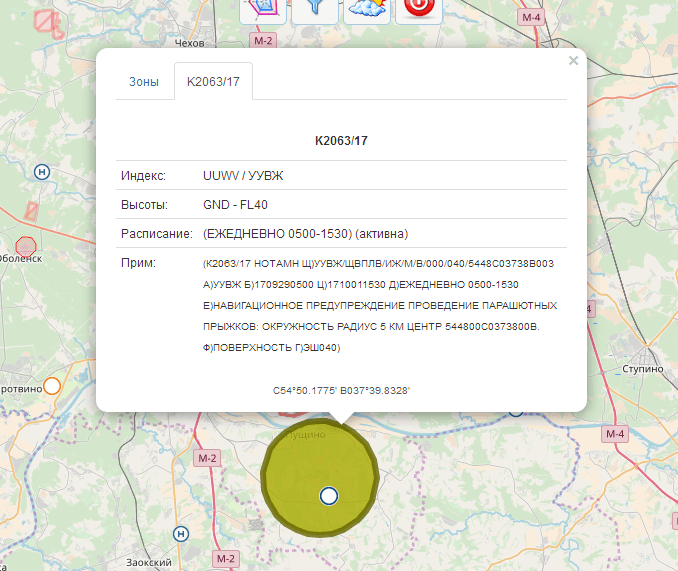Select the K2063/17 tab

click(x=213, y=82)
